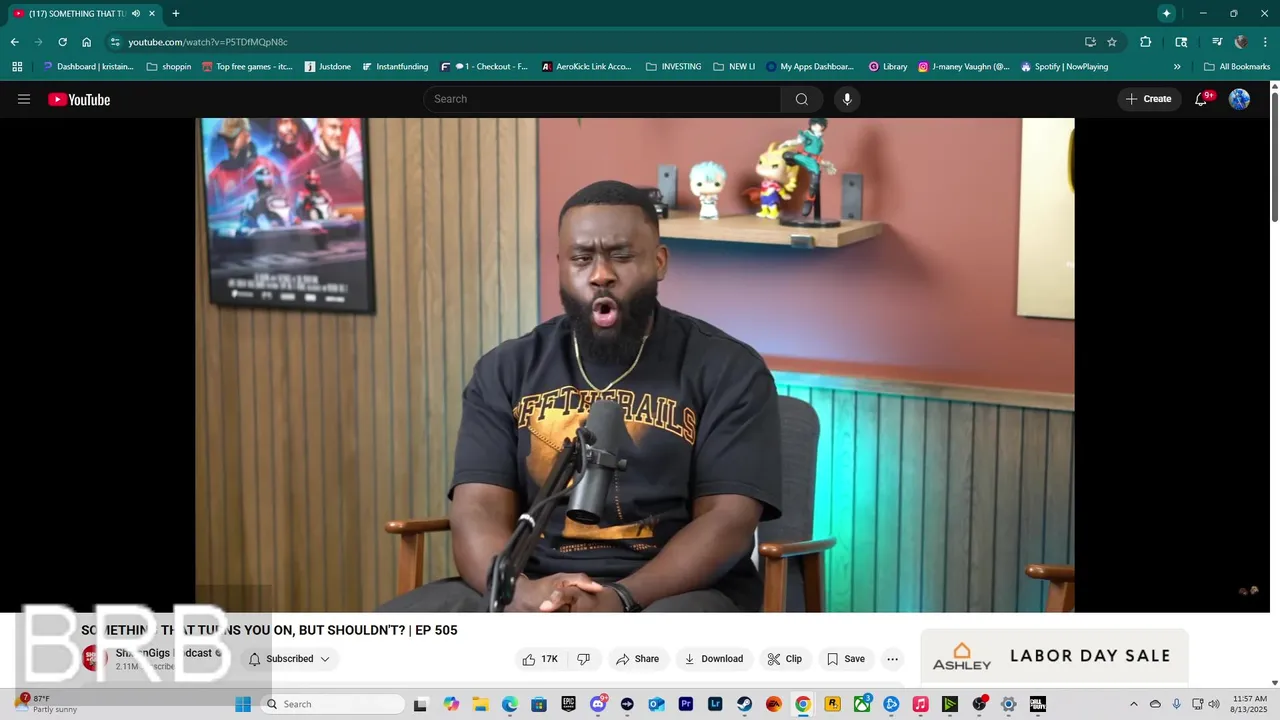The image size is (1280, 720).
Task: Open the weather widget showing 87°F
Action: click(x=47, y=704)
